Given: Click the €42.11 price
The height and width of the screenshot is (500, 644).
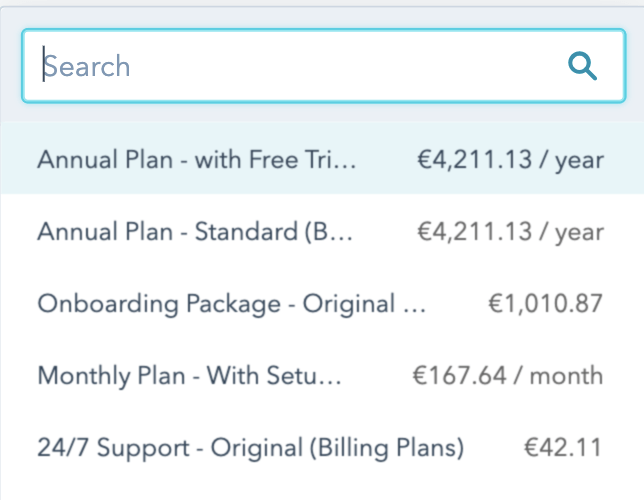Looking at the screenshot, I should click(x=563, y=447).
